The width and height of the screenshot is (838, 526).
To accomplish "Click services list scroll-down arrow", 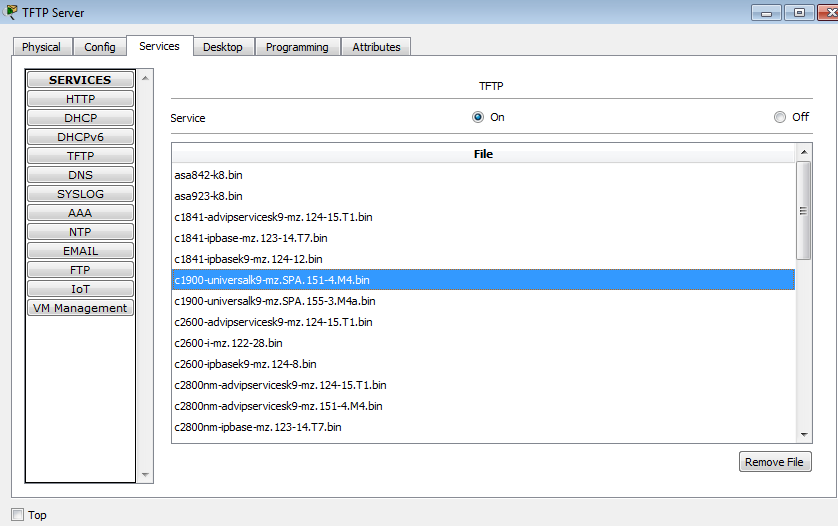I will point(145,475).
